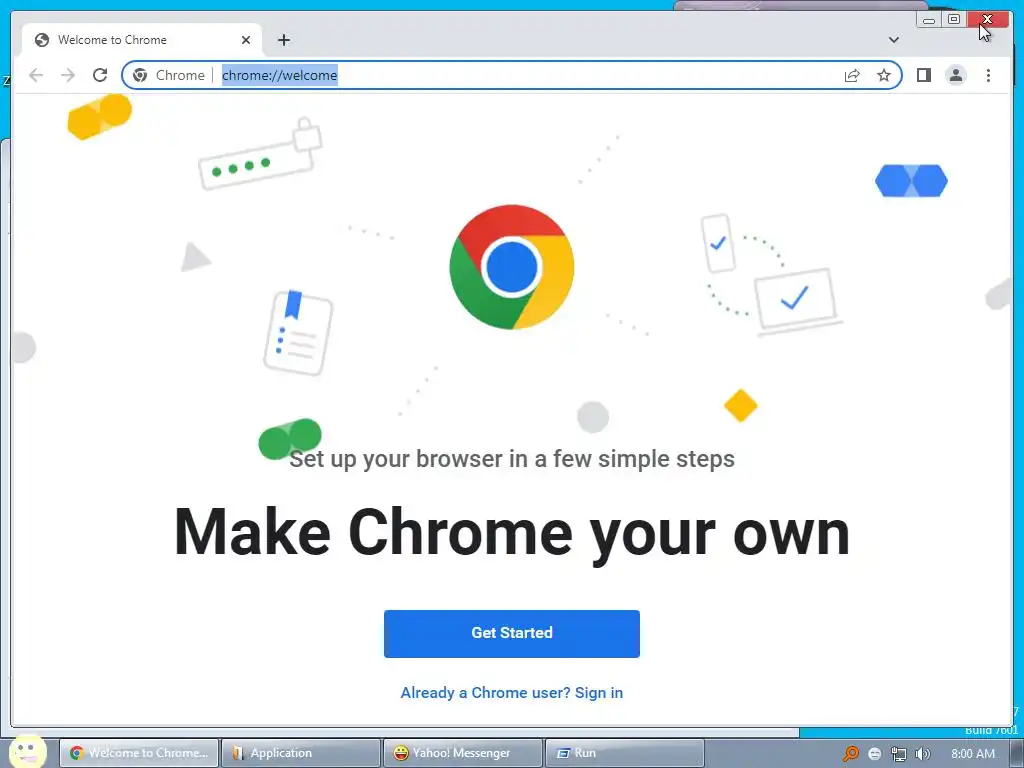
Task: Minimize the Chrome window
Action: click(x=929, y=20)
